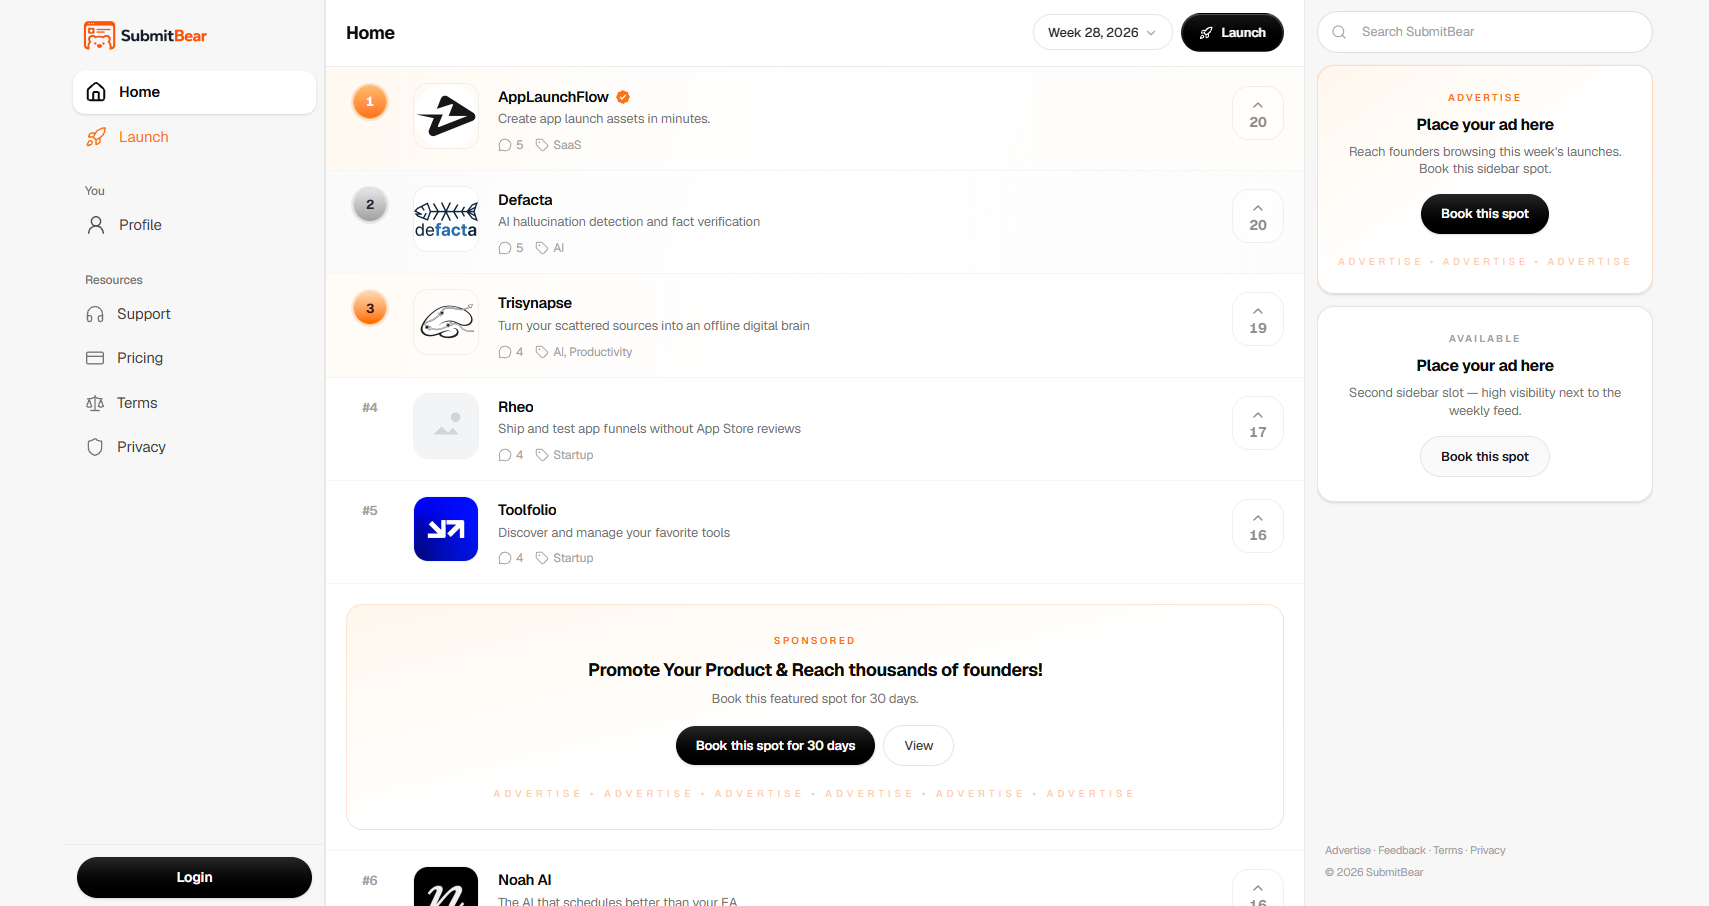This screenshot has height=906, width=1709.
Task: Upvote AppLaunchFlow with the 20 arrow
Action: 1258,113
